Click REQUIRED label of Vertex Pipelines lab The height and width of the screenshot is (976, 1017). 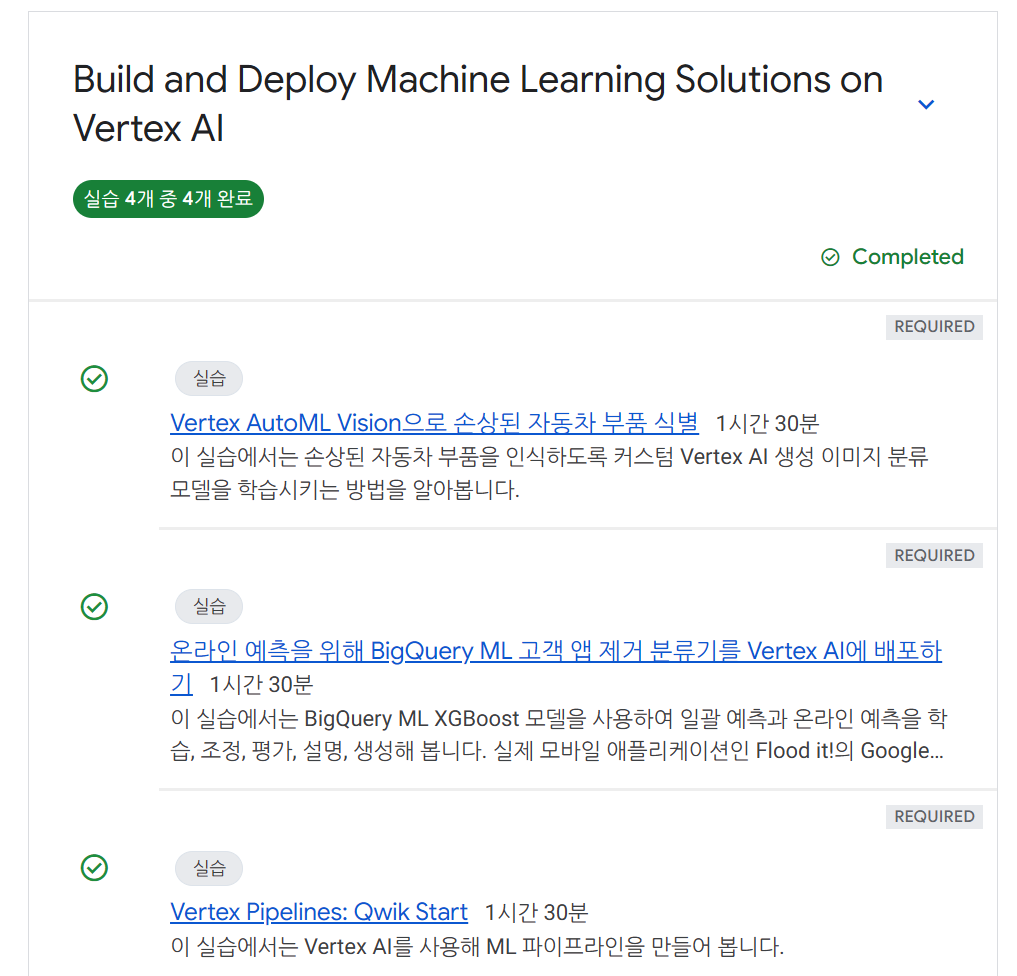pyautogui.click(x=934, y=816)
